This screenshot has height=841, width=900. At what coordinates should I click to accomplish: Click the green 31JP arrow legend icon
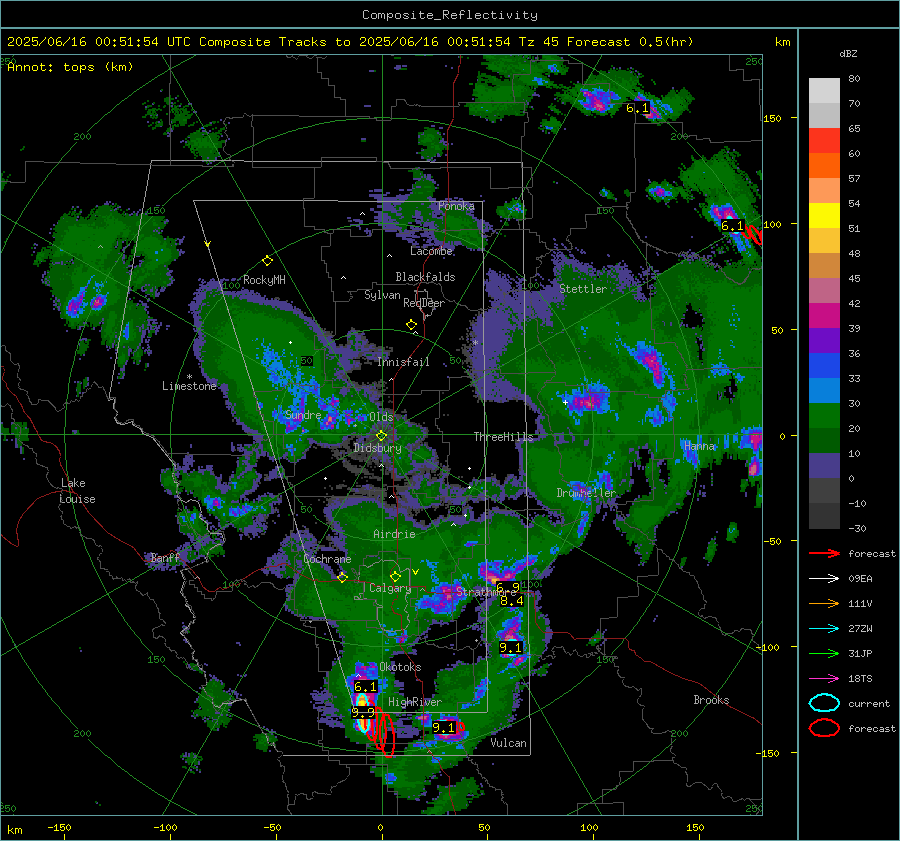pos(824,653)
